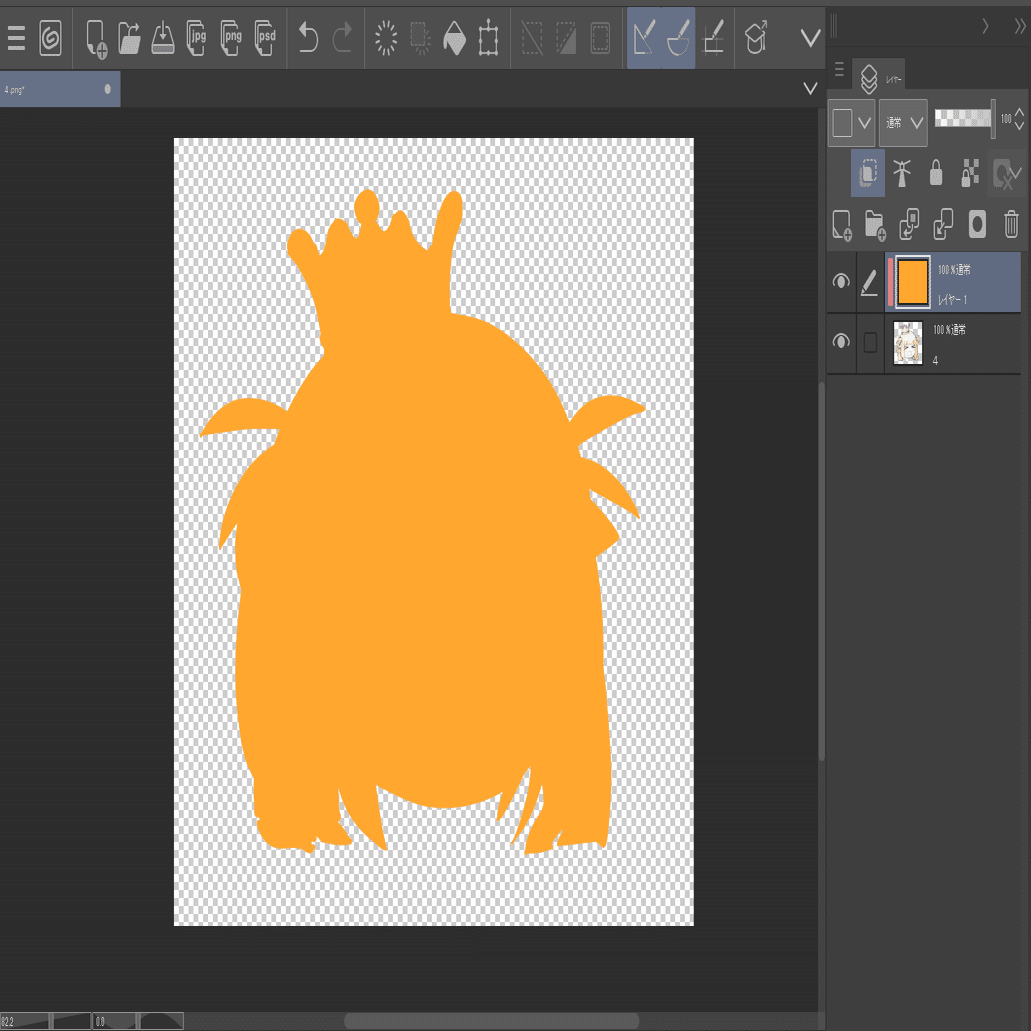The image size is (1031, 1031).
Task: Open the 通常 blending mode dropdown
Action: (903, 122)
